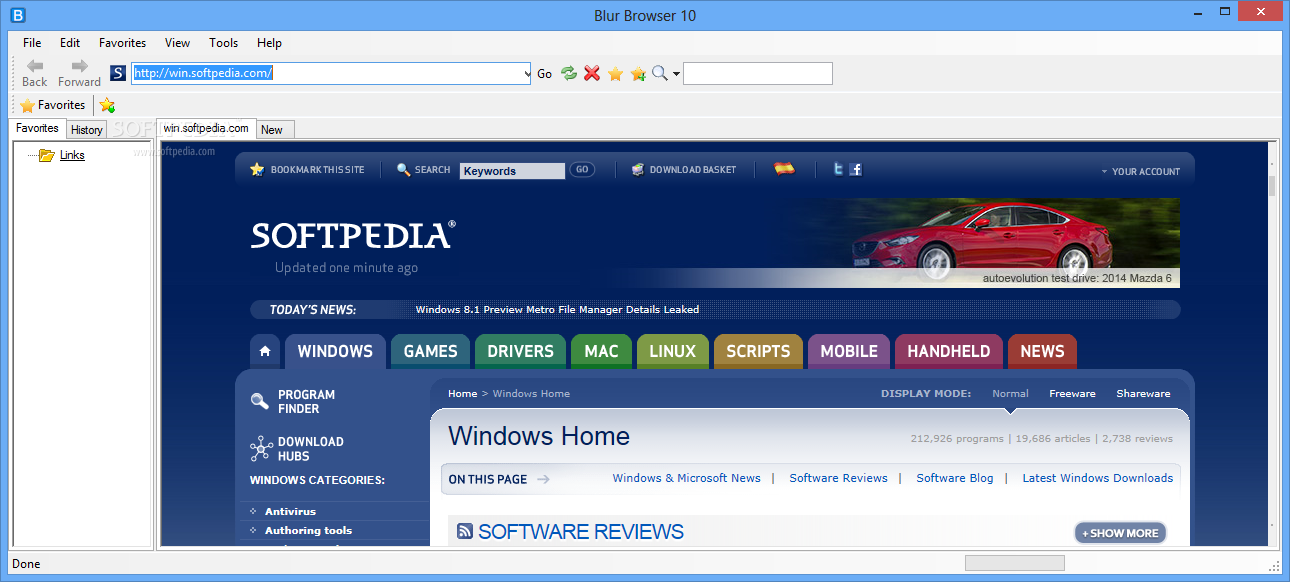Open the Tools menu
This screenshot has width=1290, height=582.
click(224, 43)
